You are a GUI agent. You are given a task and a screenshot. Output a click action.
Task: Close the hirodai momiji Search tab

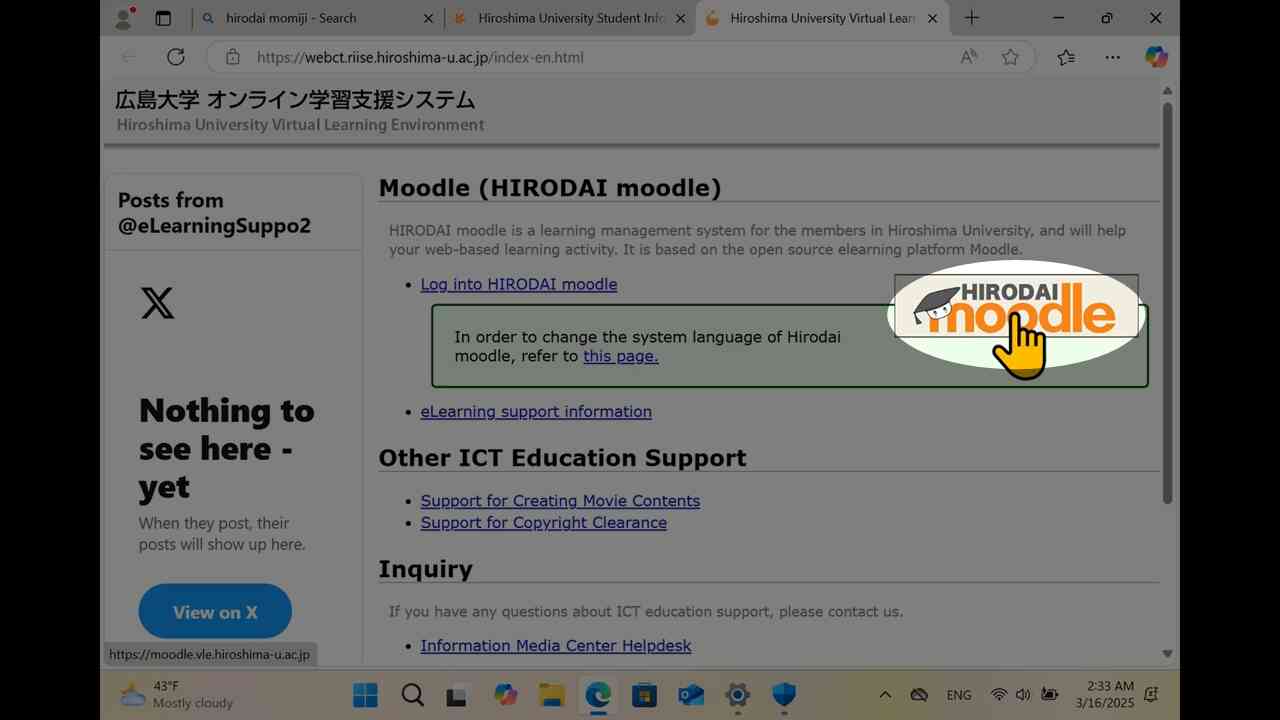coord(428,18)
